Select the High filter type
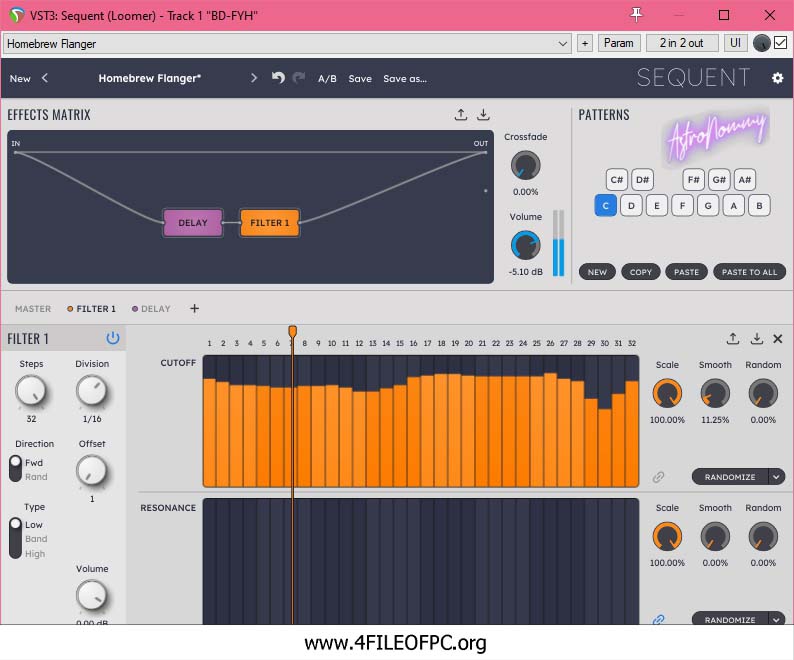The height and width of the screenshot is (660, 794). point(35,554)
